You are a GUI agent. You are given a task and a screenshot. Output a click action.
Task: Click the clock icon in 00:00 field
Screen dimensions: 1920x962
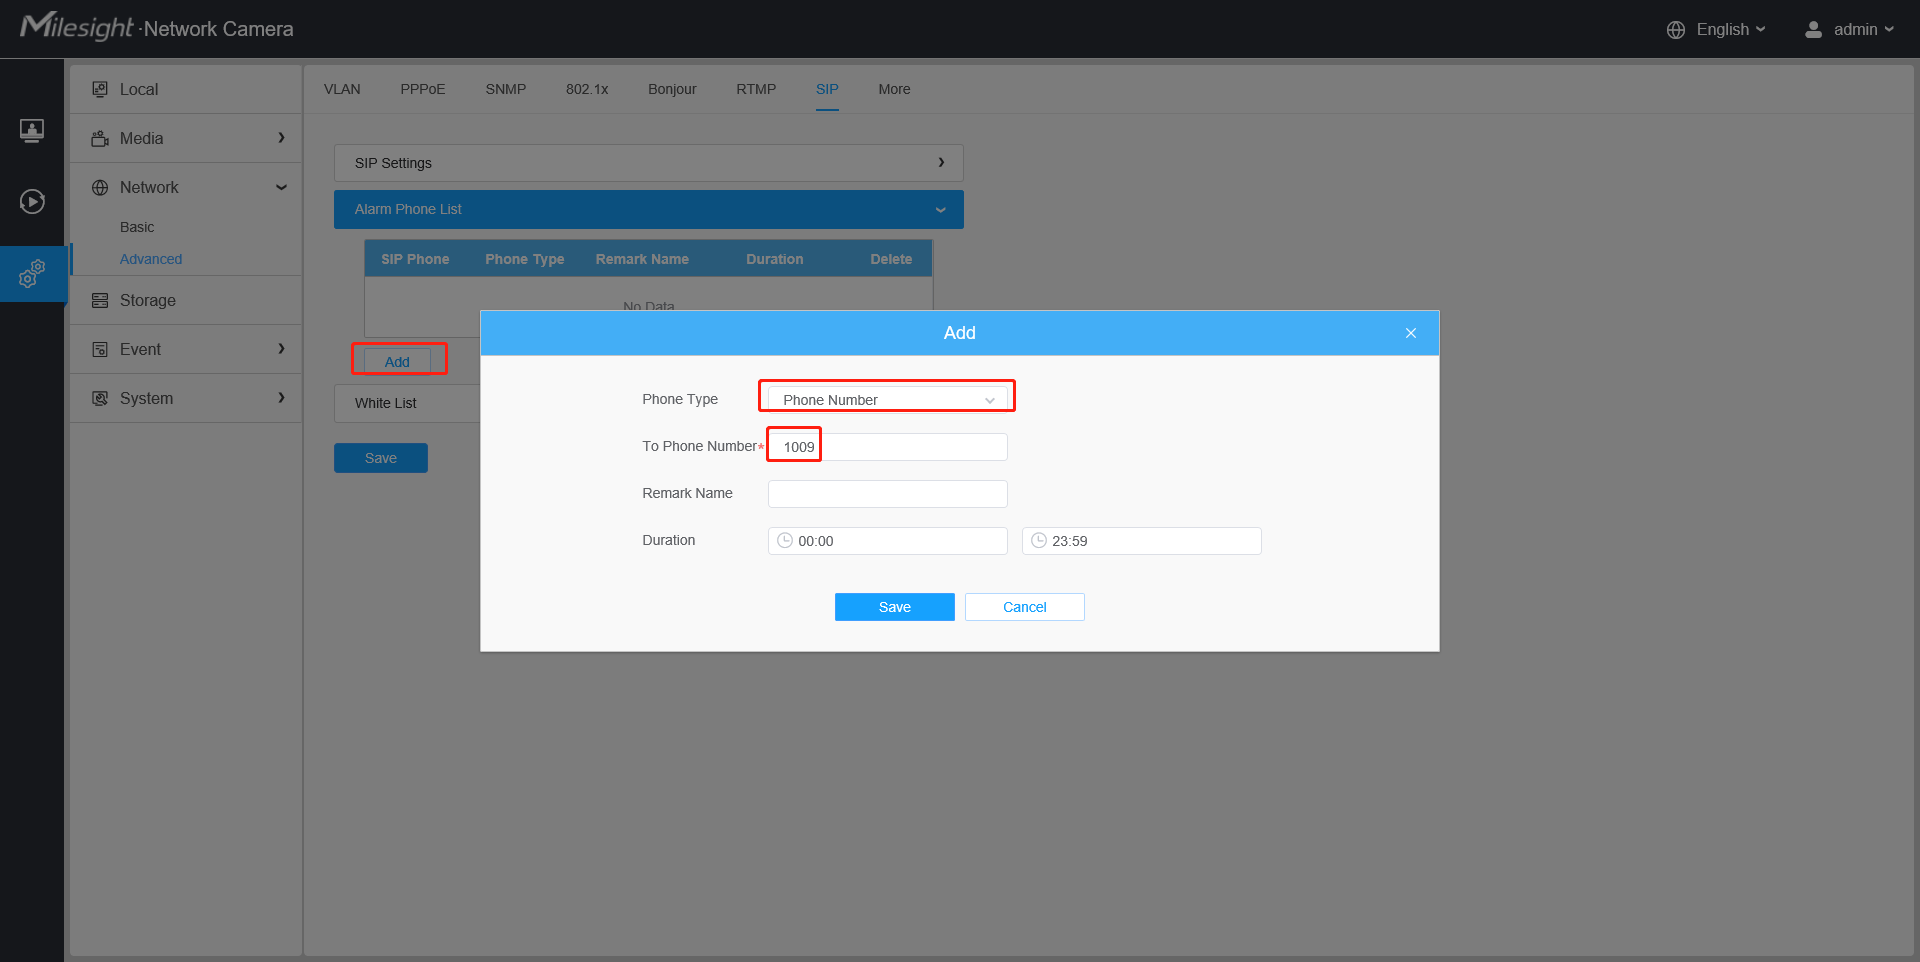point(785,540)
